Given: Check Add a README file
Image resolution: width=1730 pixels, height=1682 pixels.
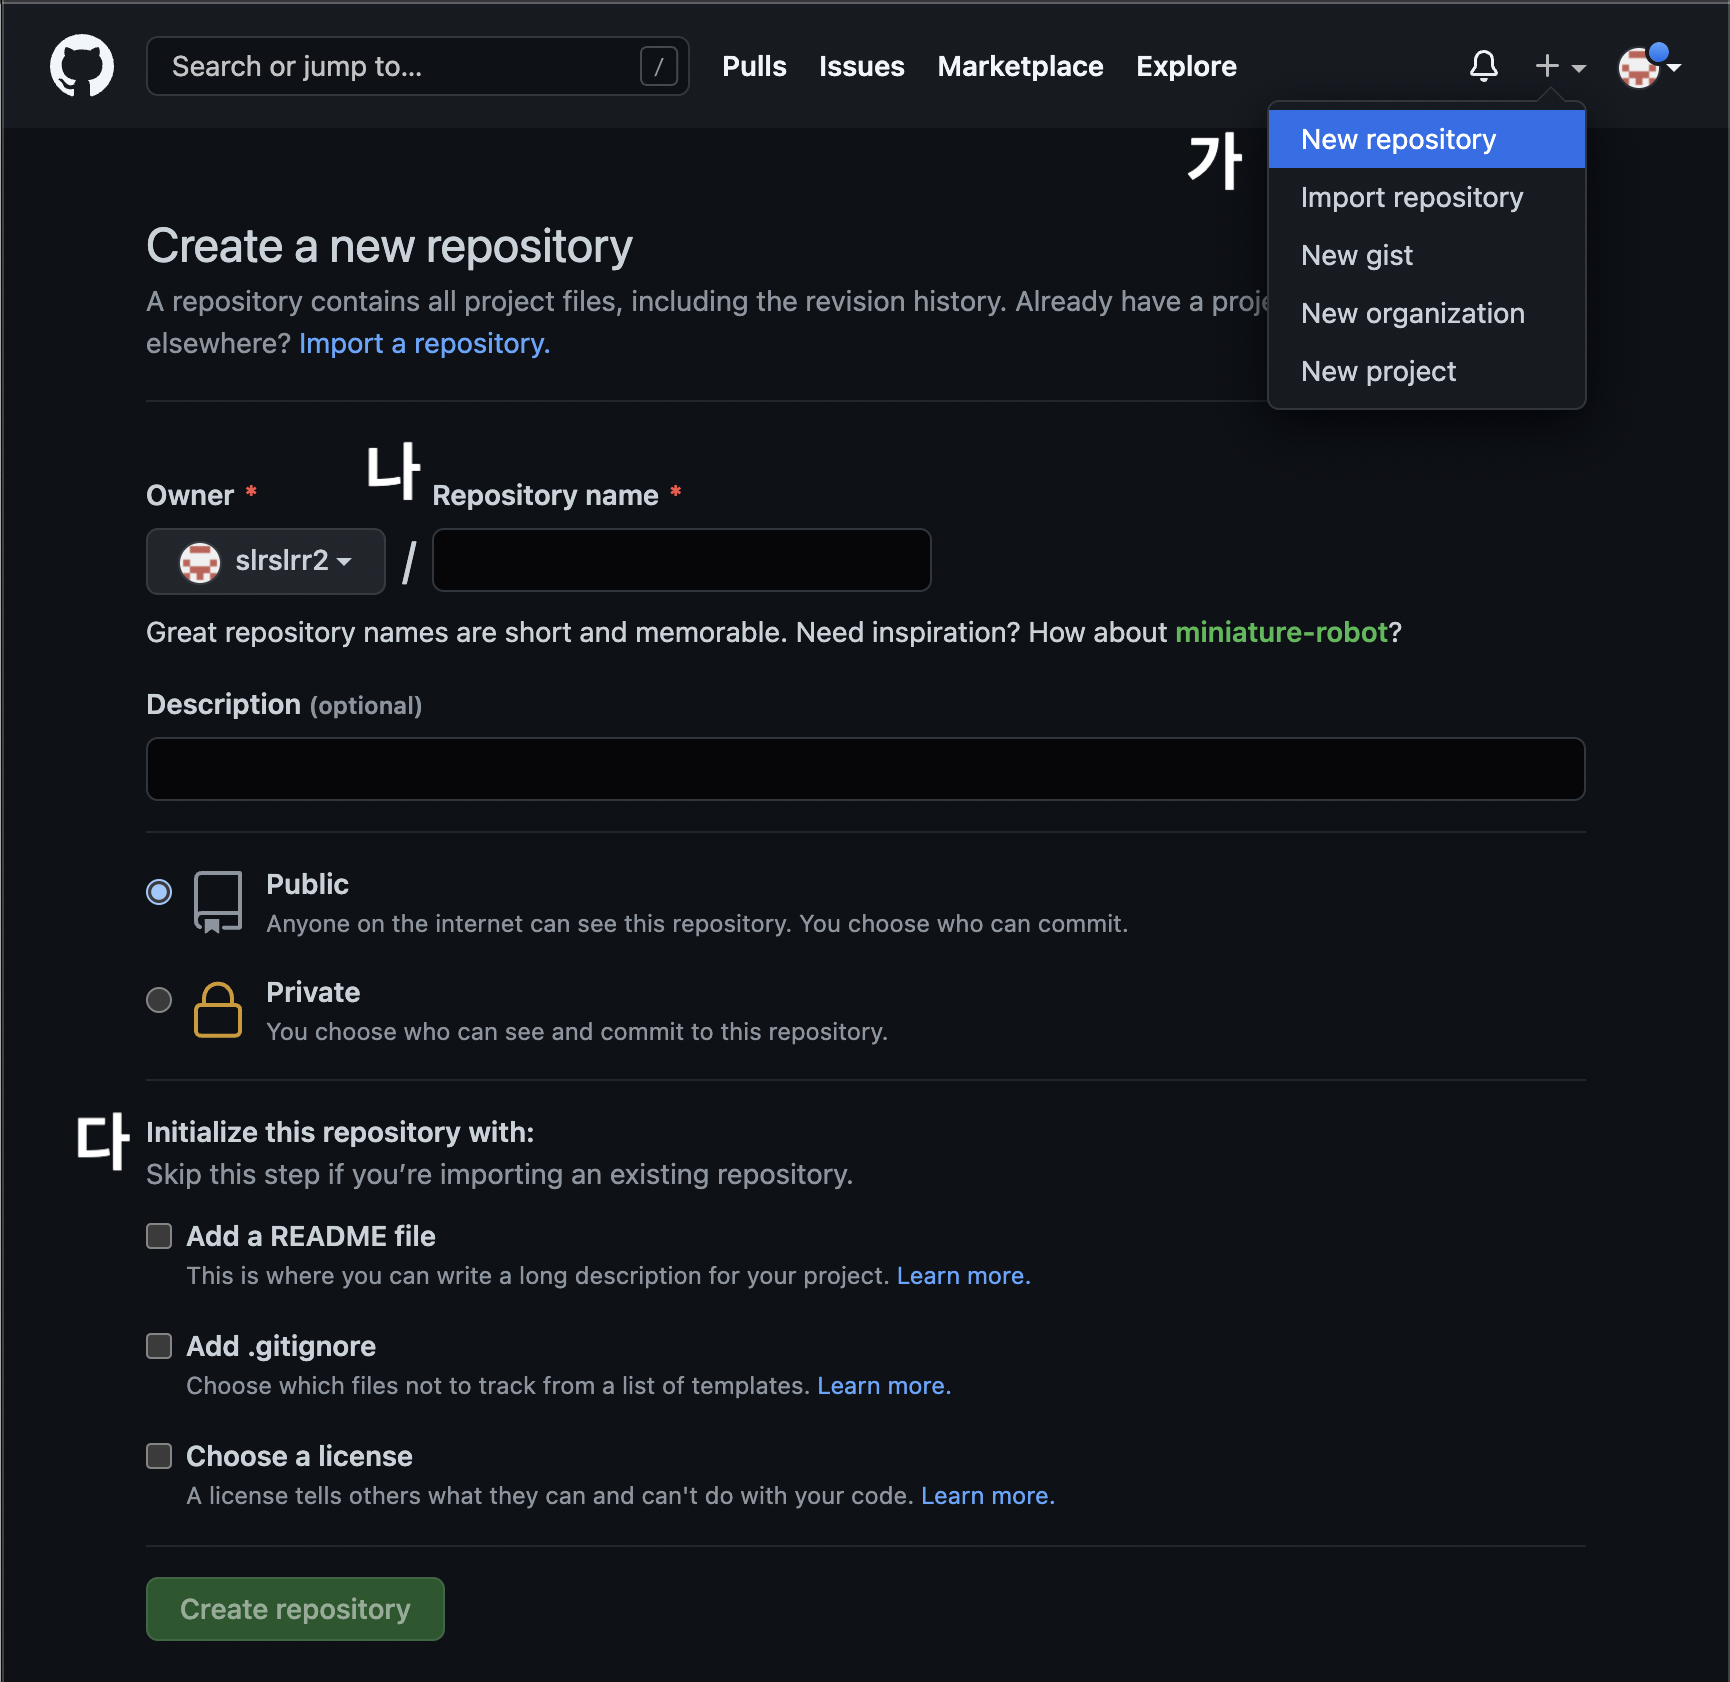Looking at the screenshot, I should point(159,1236).
